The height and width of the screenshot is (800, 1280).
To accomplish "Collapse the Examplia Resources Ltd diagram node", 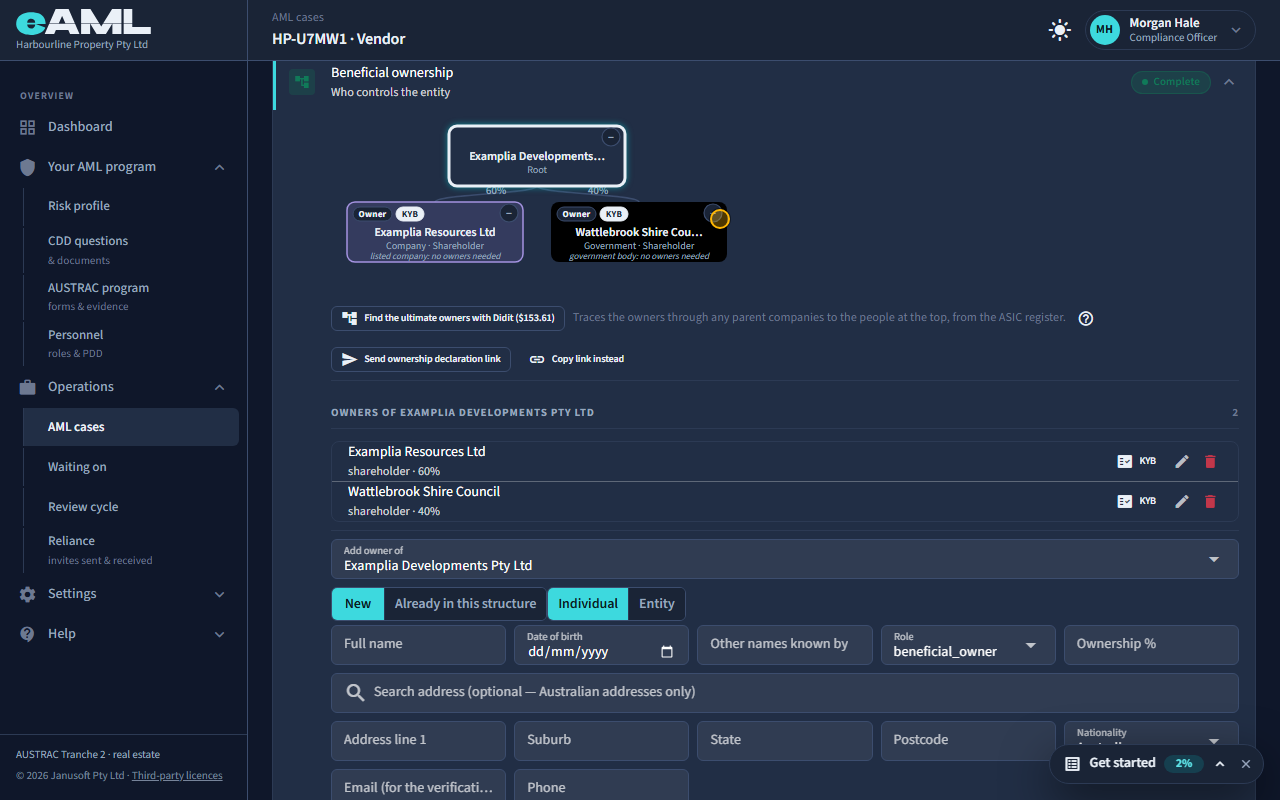I will (x=509, y=213).
